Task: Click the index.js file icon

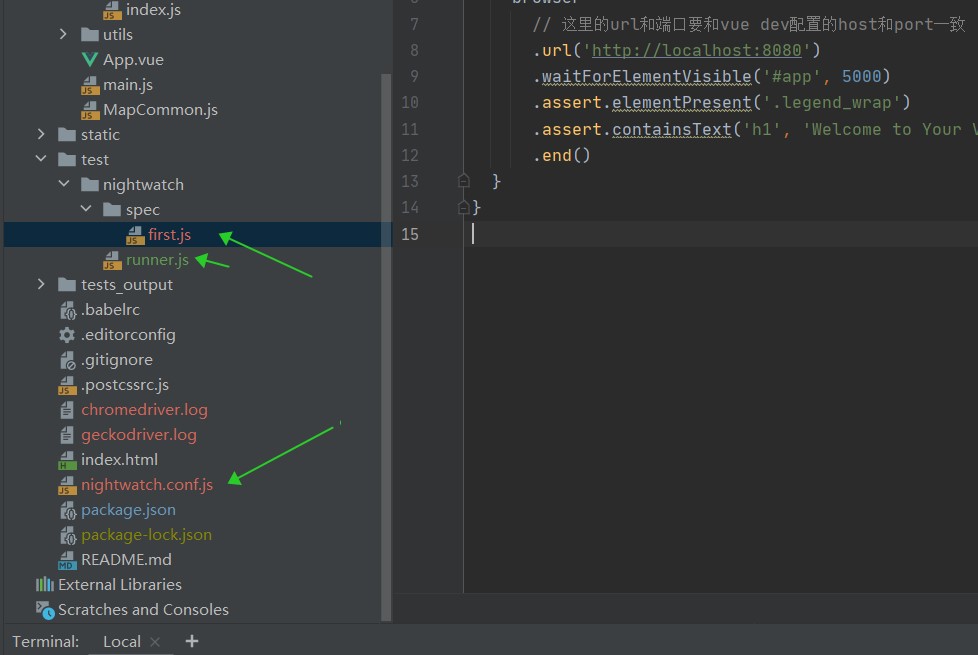Action: 112,11
